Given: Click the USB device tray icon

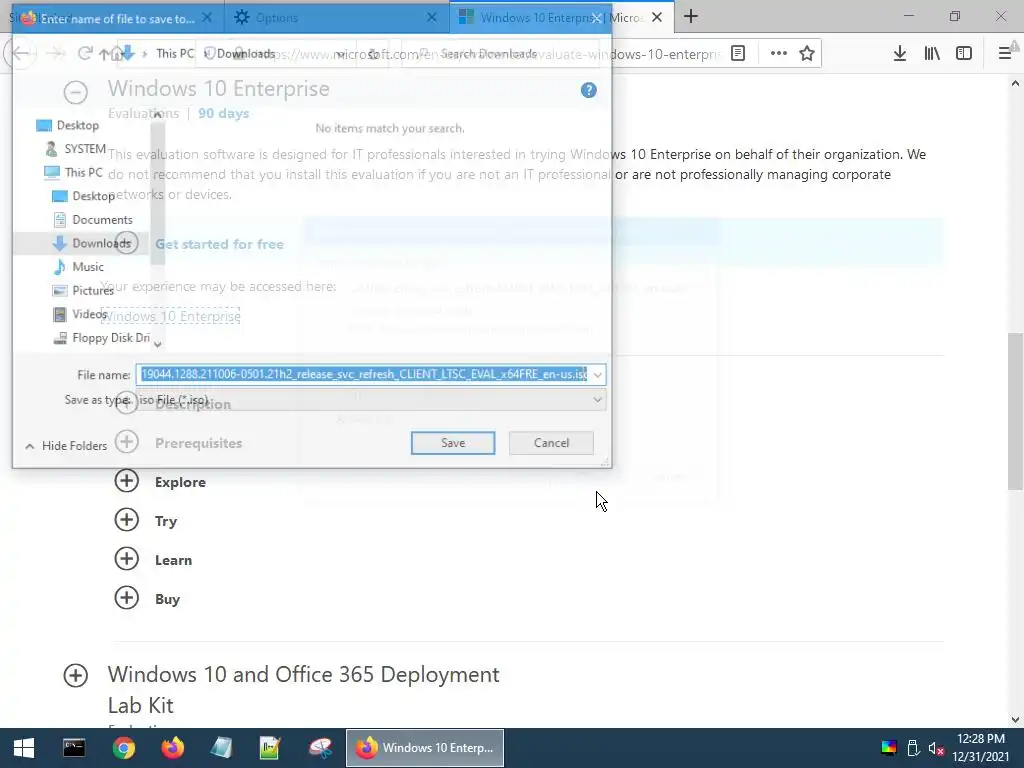Looking at the screenshot, I should [913, 748].
